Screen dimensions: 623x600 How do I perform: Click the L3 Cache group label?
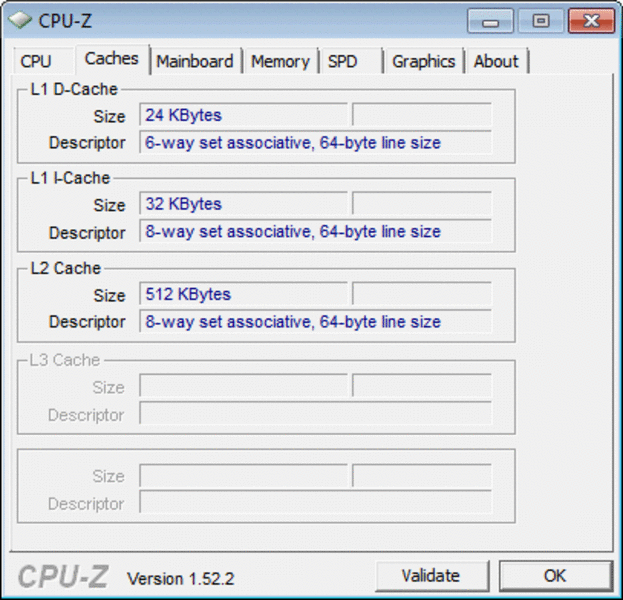(65, 360)
